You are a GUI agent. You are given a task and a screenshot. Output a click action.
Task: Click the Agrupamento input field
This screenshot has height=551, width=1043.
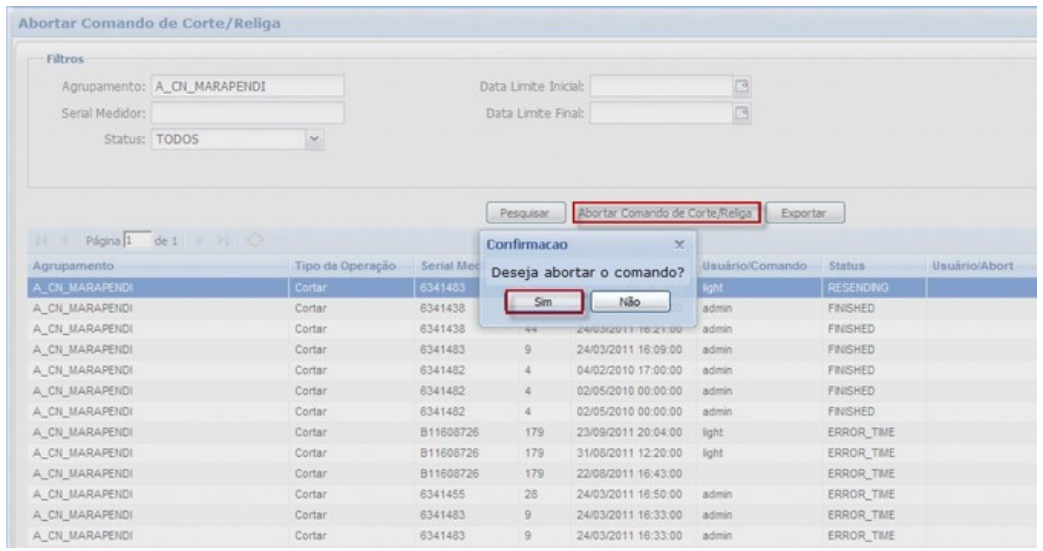[x=246, y=86]
